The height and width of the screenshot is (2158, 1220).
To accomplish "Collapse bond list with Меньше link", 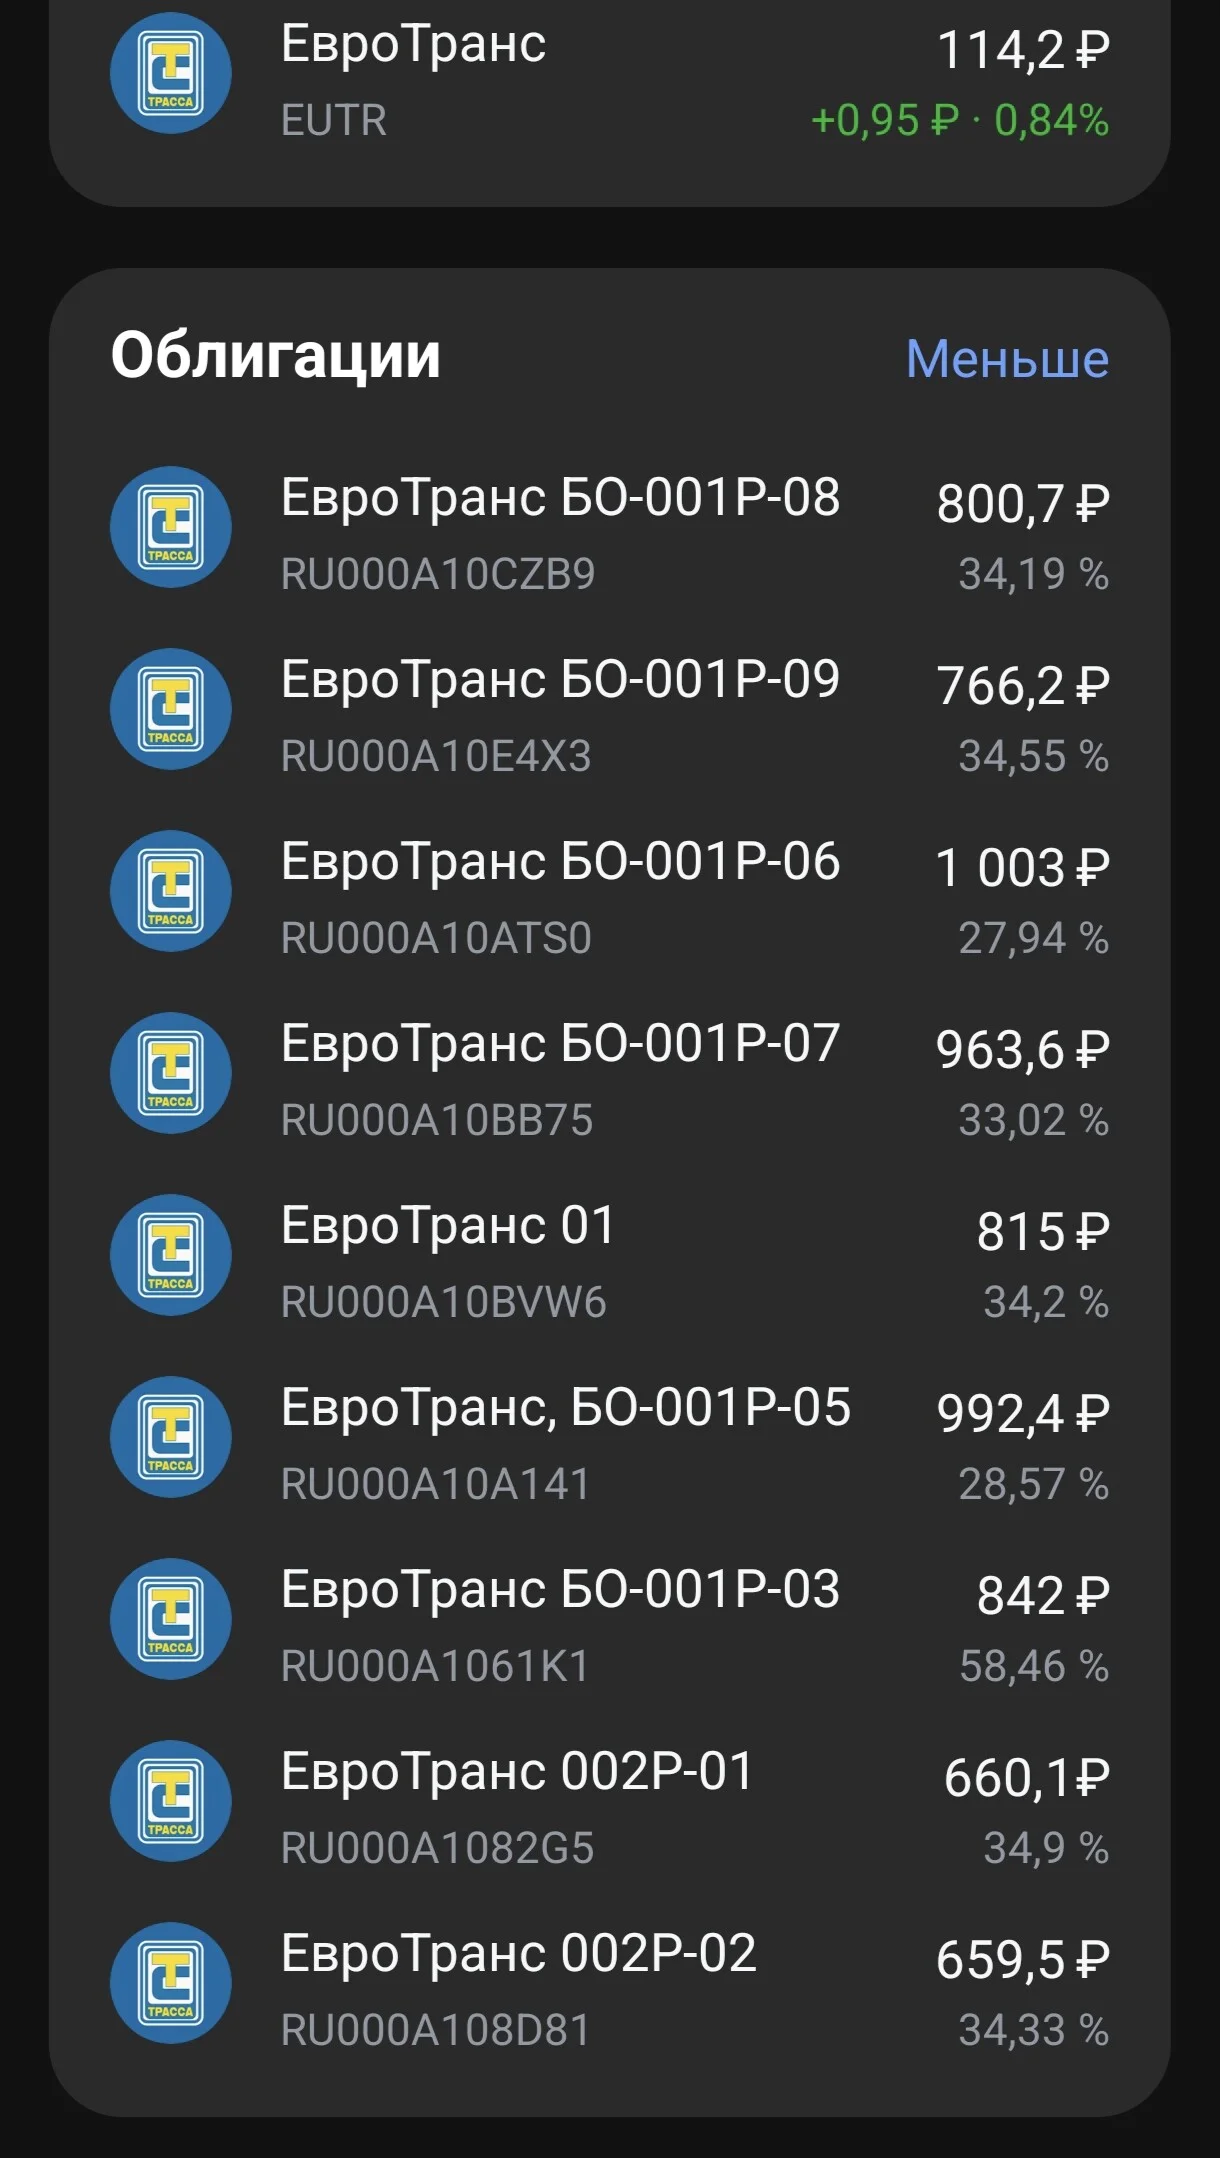I will point(1007,358).
